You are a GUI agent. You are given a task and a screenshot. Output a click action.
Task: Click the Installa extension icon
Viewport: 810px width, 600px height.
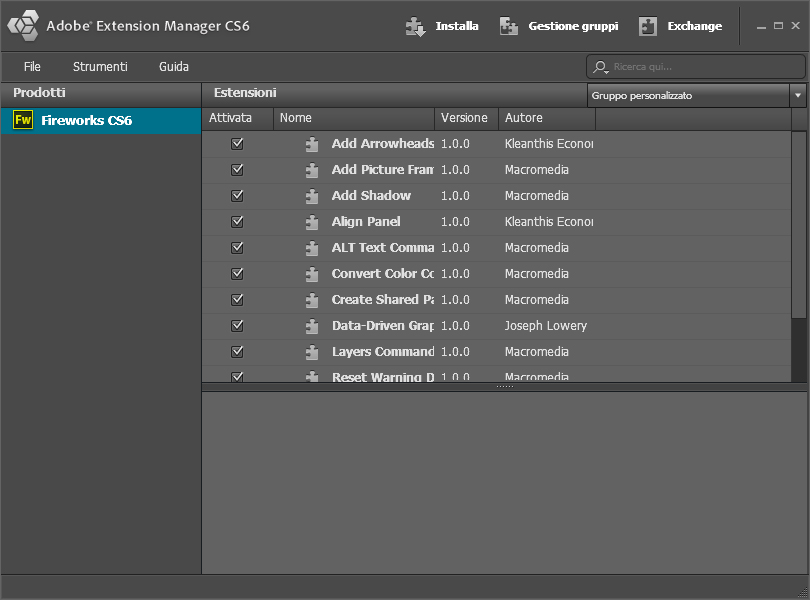click(x=416, y=26)
